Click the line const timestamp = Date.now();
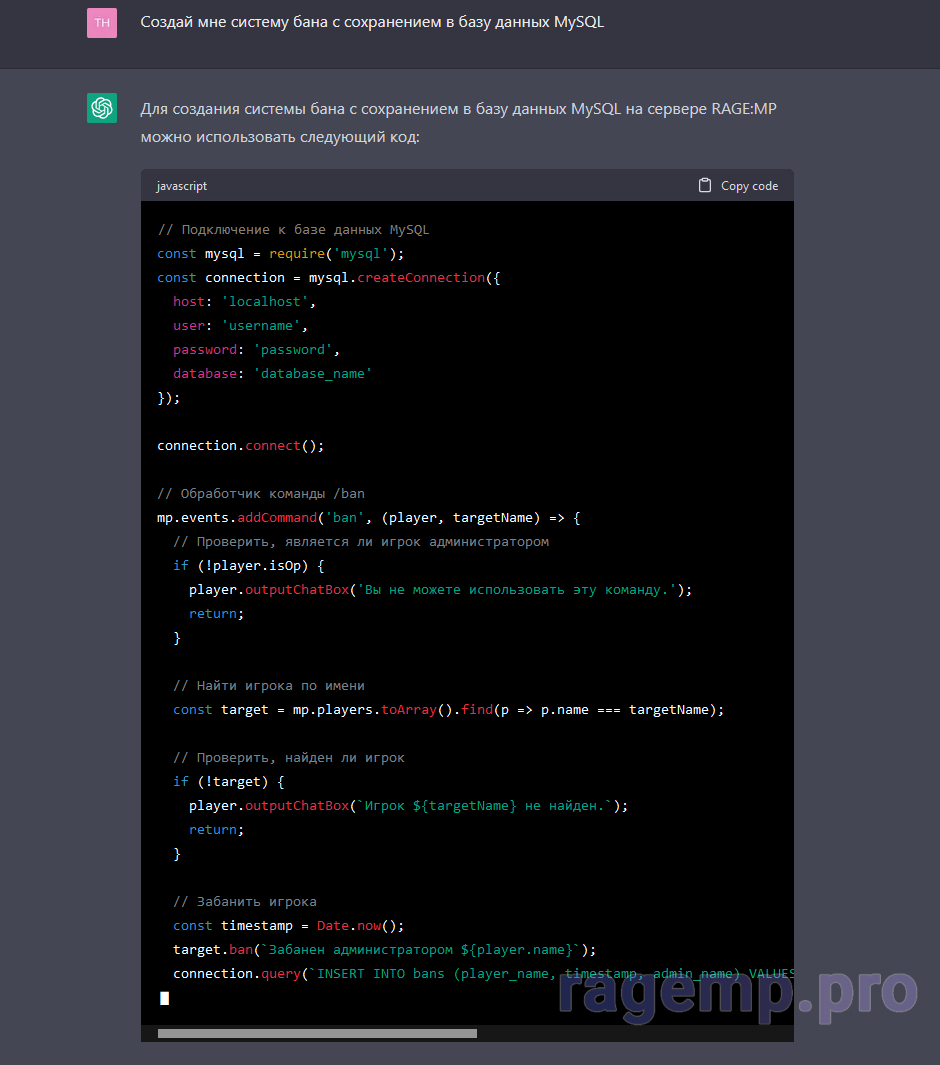Image resolution: width=940 pixels, height=1065 pixels. pyautogui.click(x=289, y=926)
